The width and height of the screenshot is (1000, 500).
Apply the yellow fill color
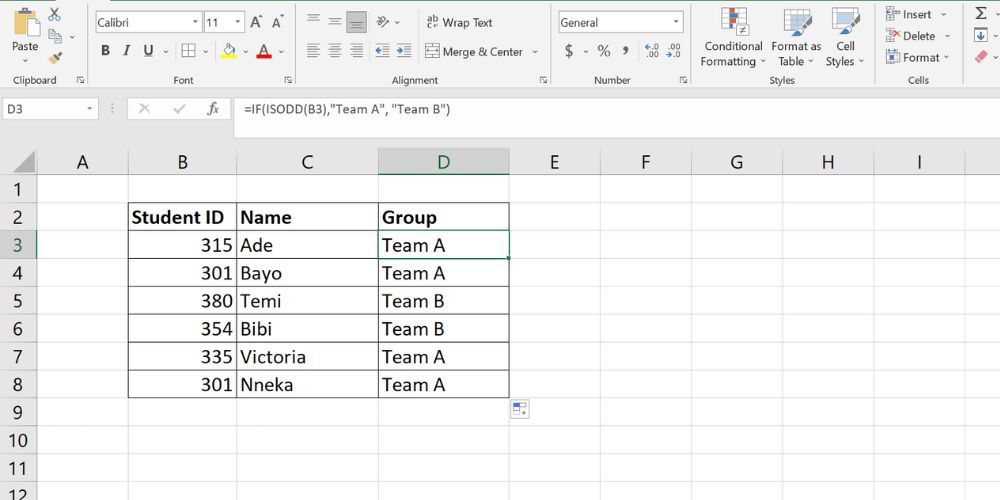229,51
